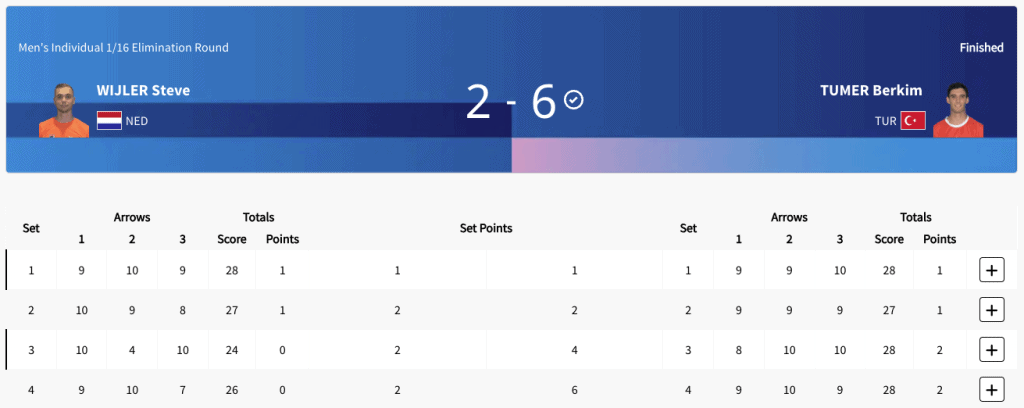Open WIJLER Steve athlete profile name

point(144,91)
